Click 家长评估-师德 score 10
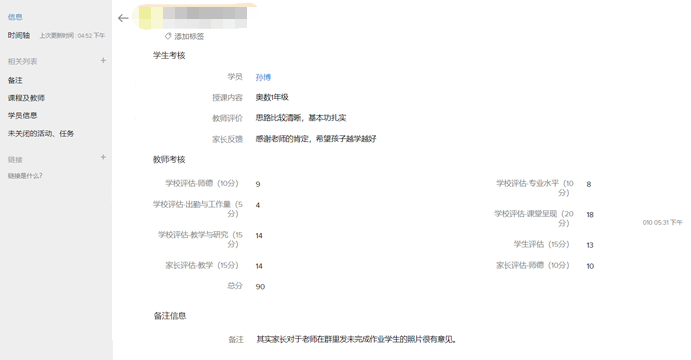 click(590, 266)
